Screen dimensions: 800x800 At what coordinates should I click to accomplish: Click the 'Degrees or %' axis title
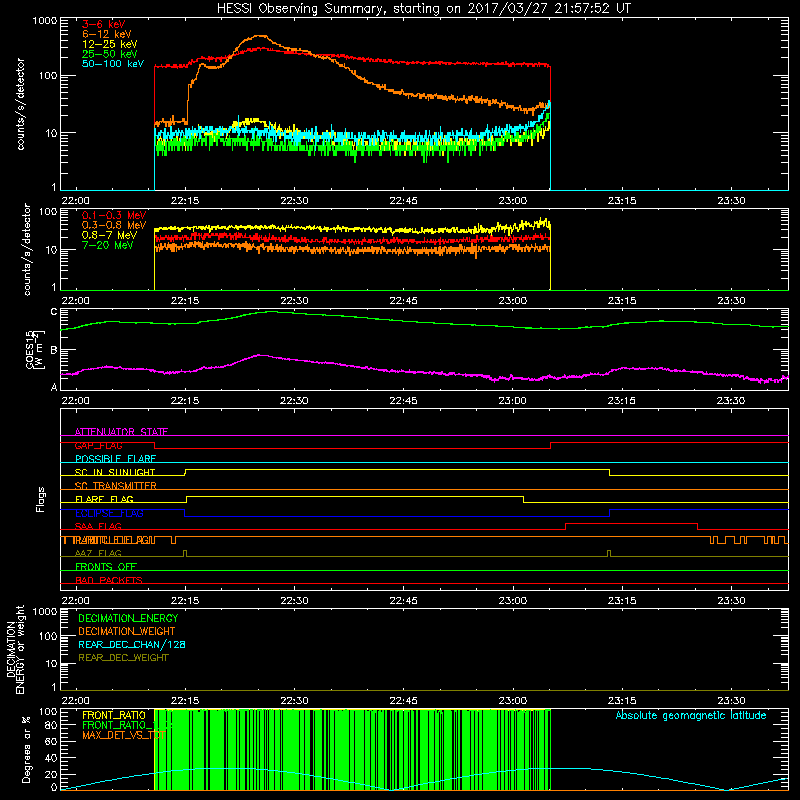(x=26, y=749)
